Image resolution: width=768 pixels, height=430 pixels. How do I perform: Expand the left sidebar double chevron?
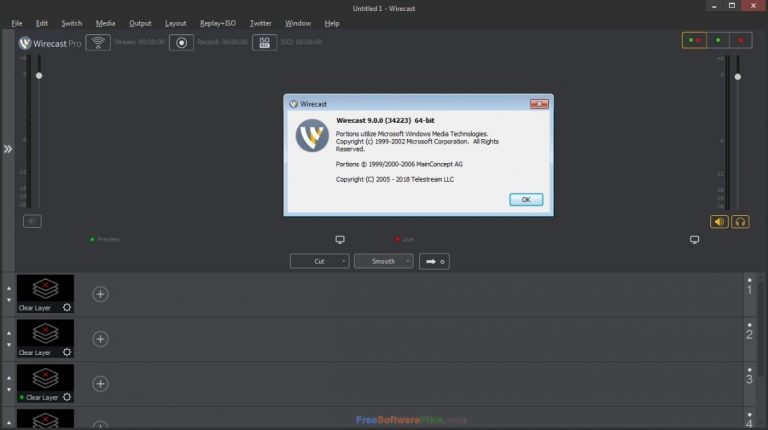pyautogui.click(x=8, y=149)
